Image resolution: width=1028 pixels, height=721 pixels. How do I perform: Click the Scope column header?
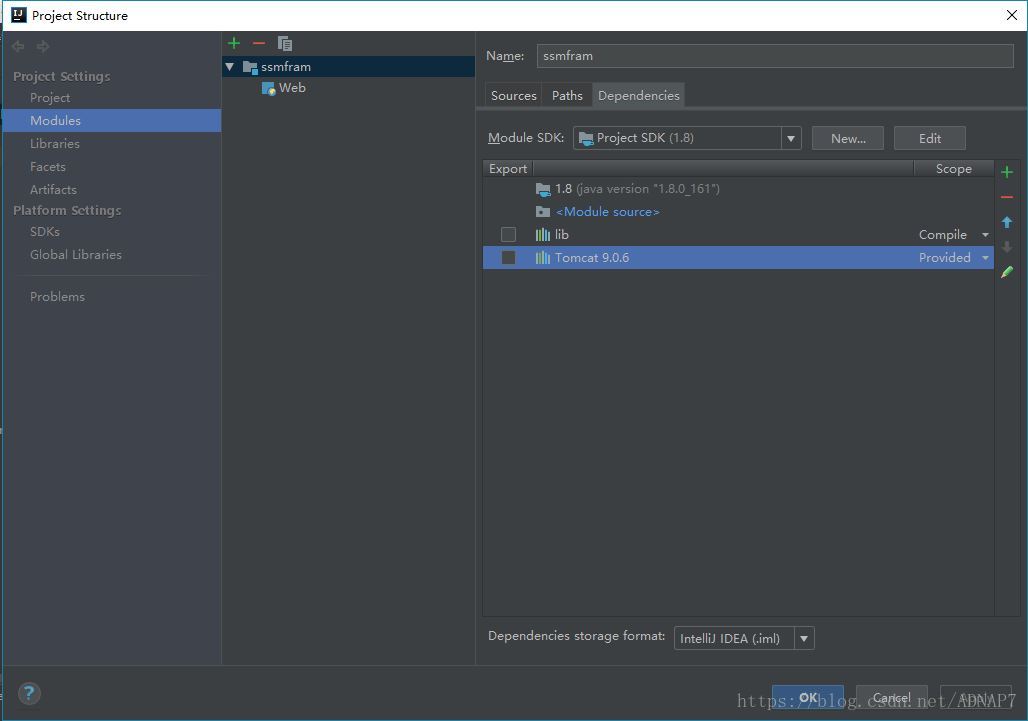click(x=953, y=169)
